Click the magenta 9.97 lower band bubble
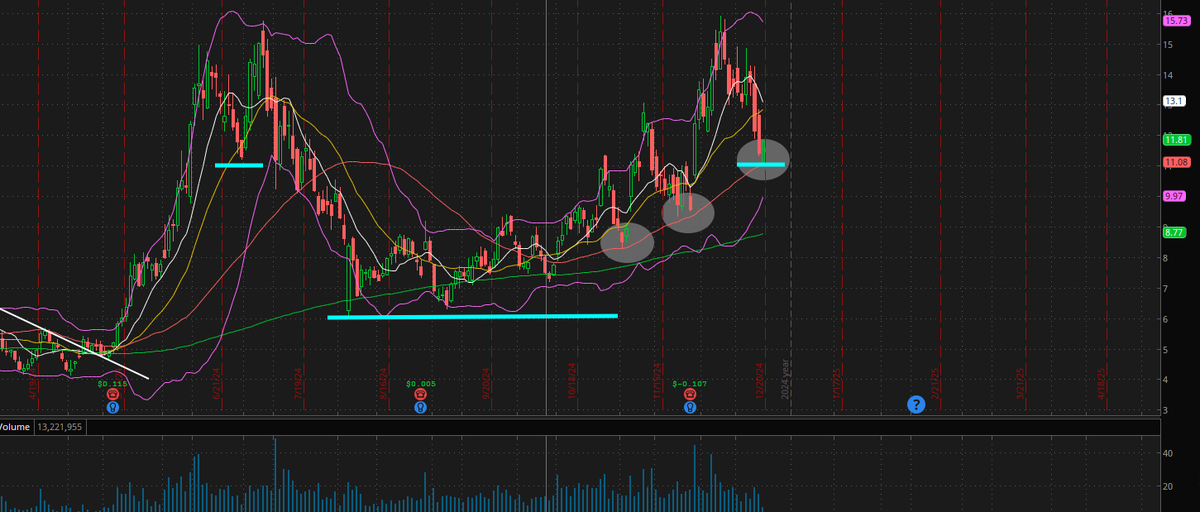The width and height of the screenshot is (1200, 512). click(1174, 196)
